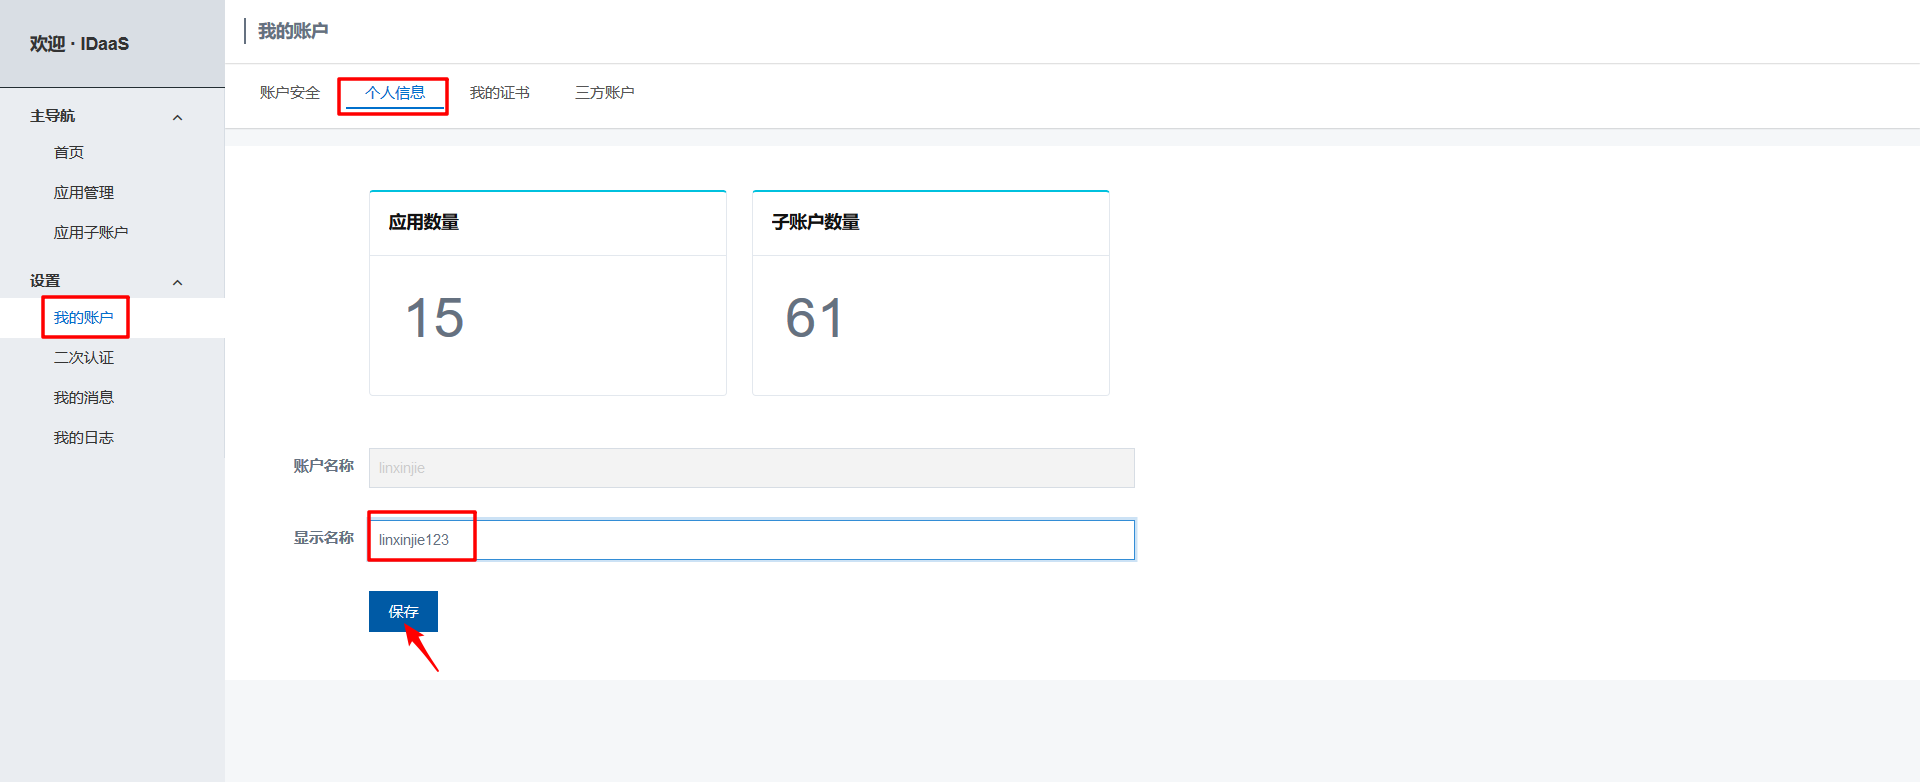
Task: Open 应用子账户 in sidebar
Action: click(91, 233)
